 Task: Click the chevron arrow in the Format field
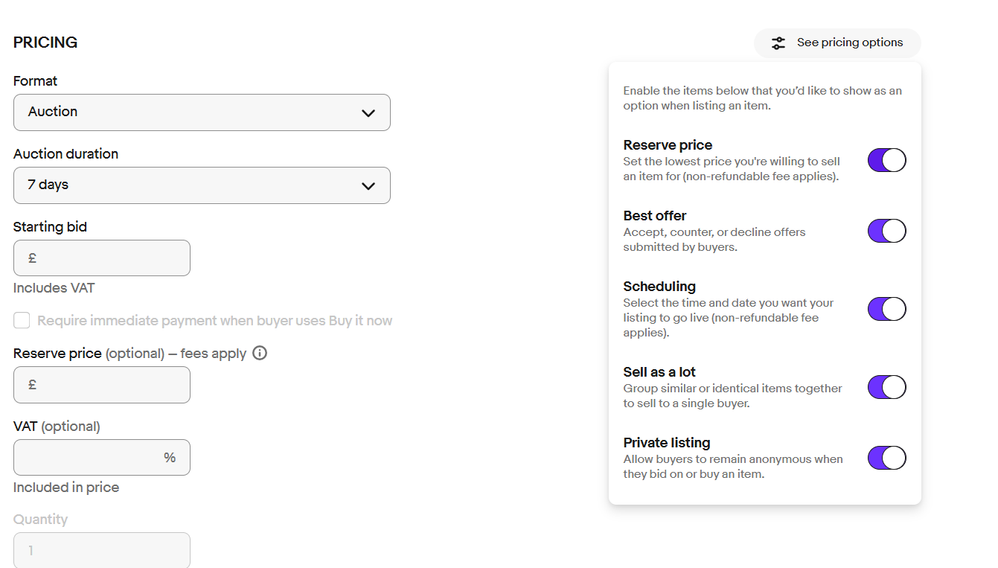tap(368, 113)
